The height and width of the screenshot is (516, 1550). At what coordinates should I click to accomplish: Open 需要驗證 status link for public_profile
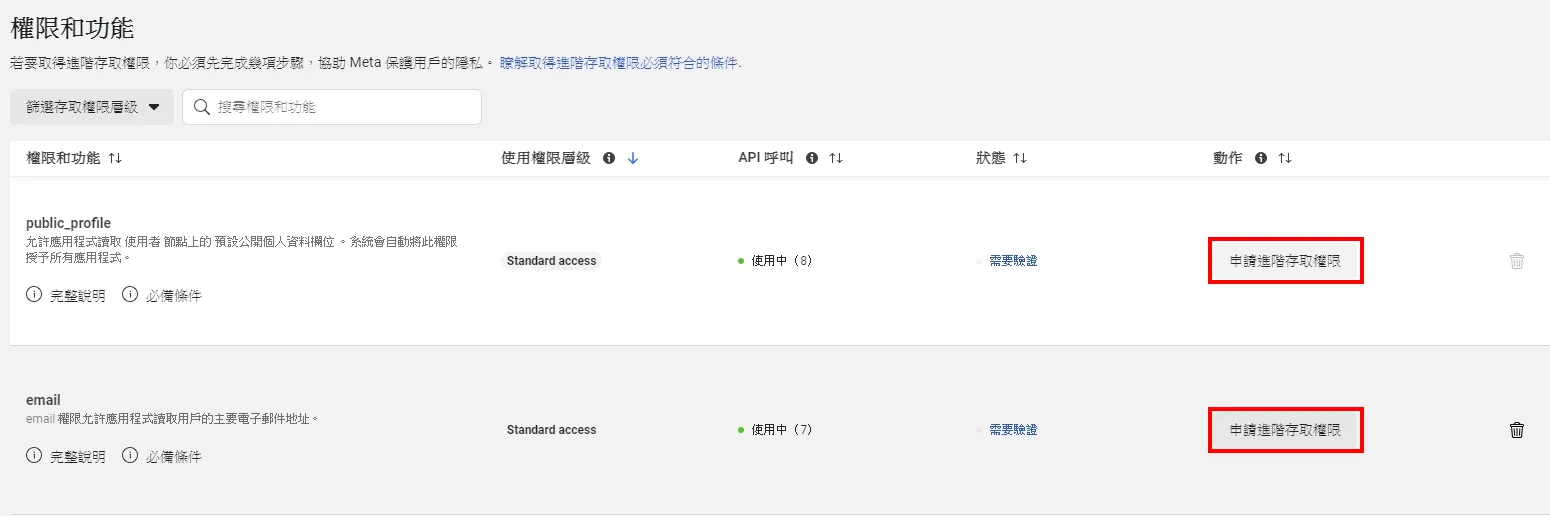[x=1012, y=261]
